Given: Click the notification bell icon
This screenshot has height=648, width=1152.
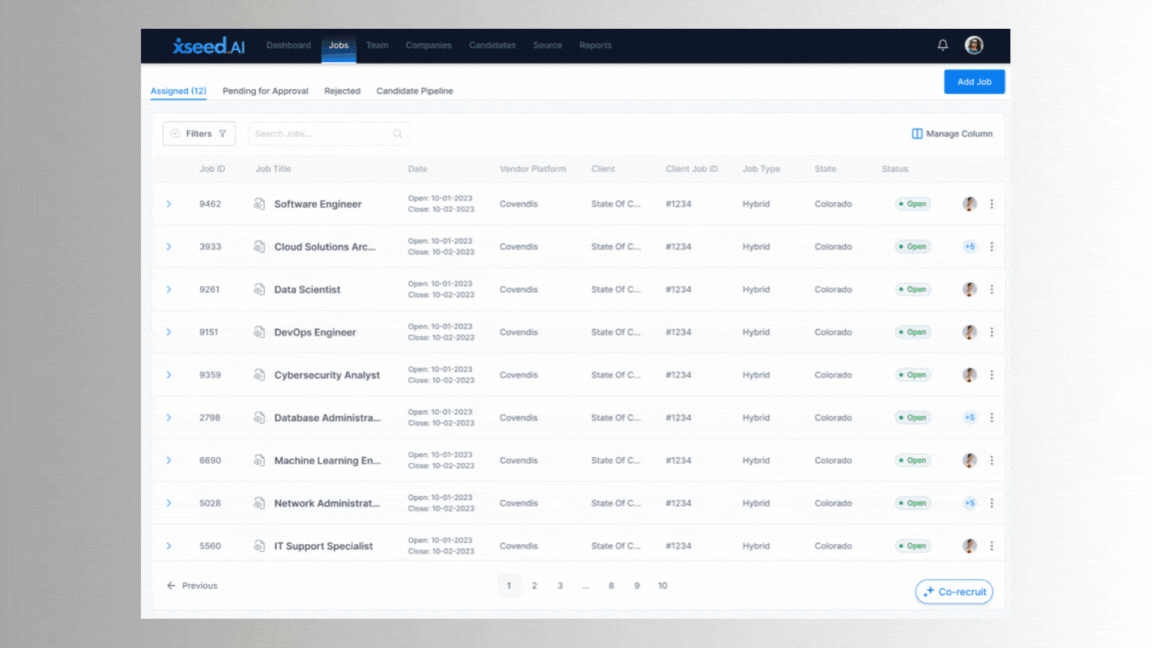Looking at the screenshot, I should [941, 45].
